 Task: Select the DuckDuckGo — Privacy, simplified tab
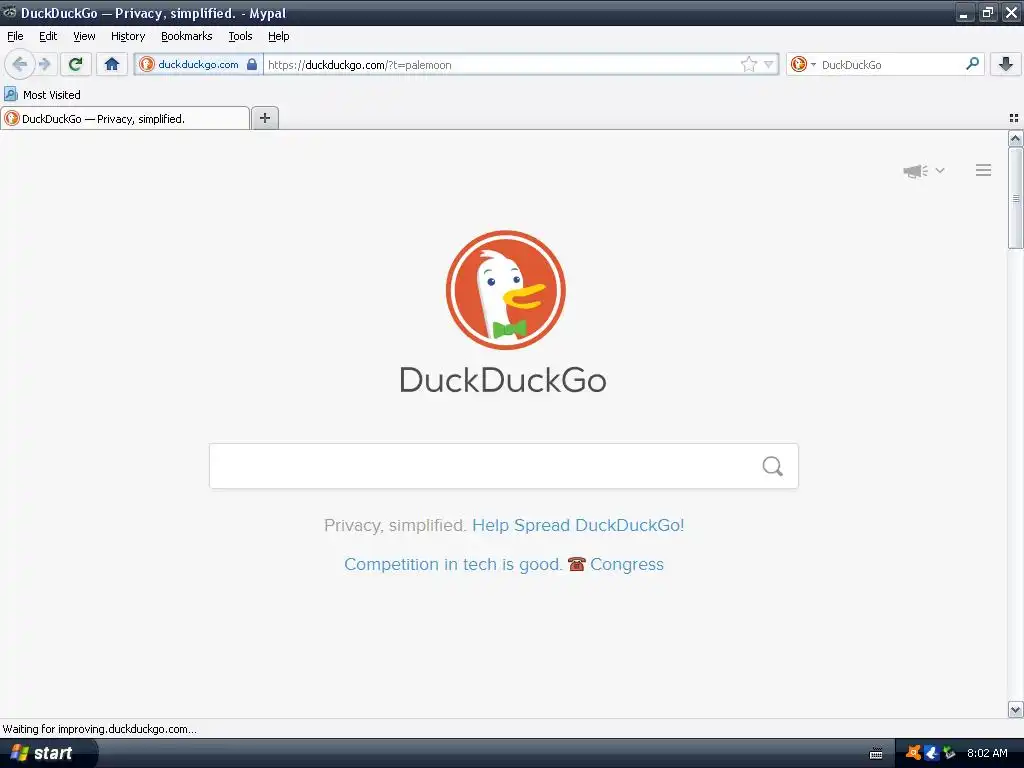[x=125, y=118]
